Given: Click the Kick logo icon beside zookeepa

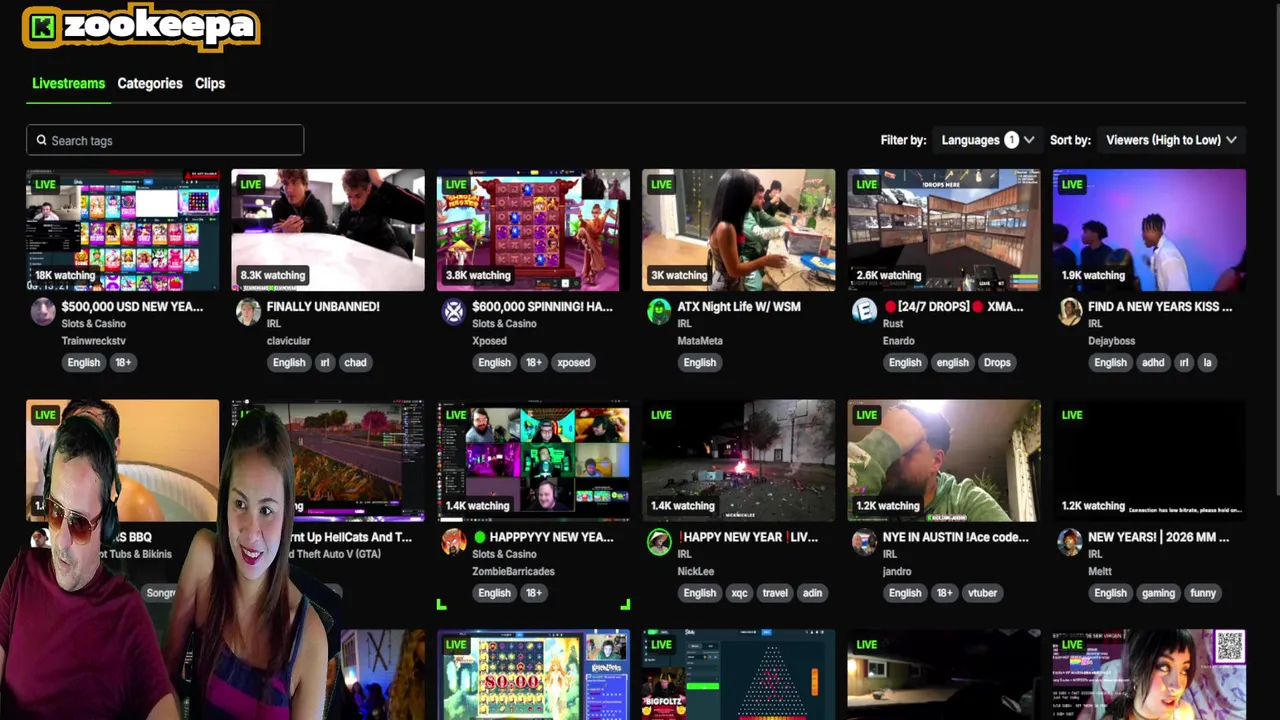Looking at the screenshot, I should pyautogui.click(x=43, y=27).
